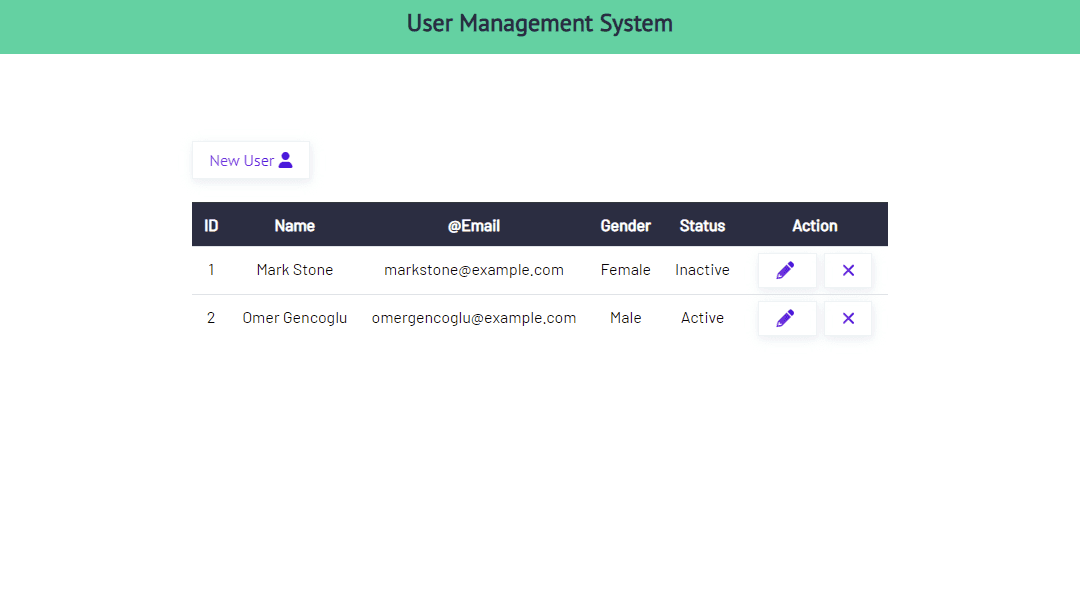The width and height of the screenshot is (1080, 608).
Task: Click the Name column header
Action: point(295,226)
